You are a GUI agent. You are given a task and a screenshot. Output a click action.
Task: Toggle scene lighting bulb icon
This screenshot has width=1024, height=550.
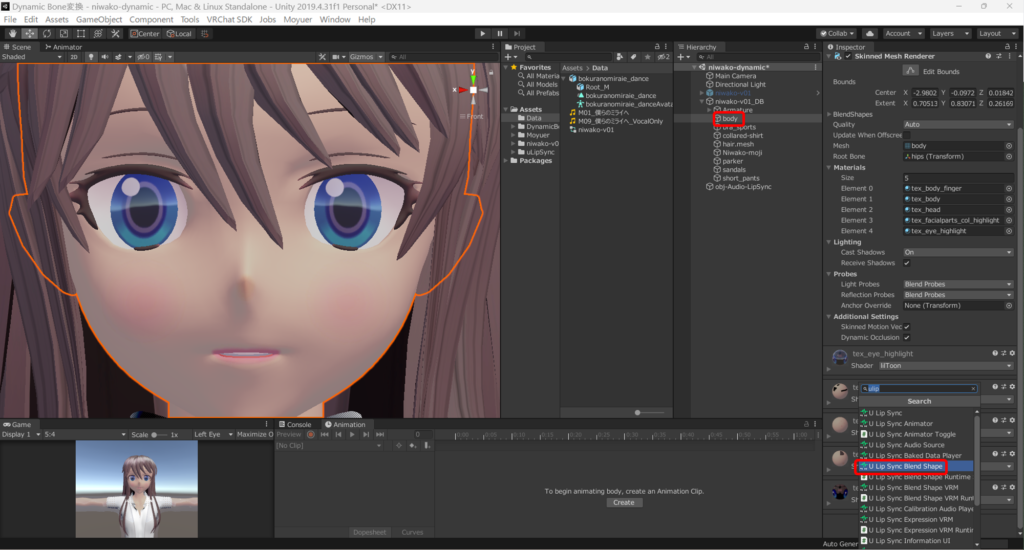click(91, 57)
